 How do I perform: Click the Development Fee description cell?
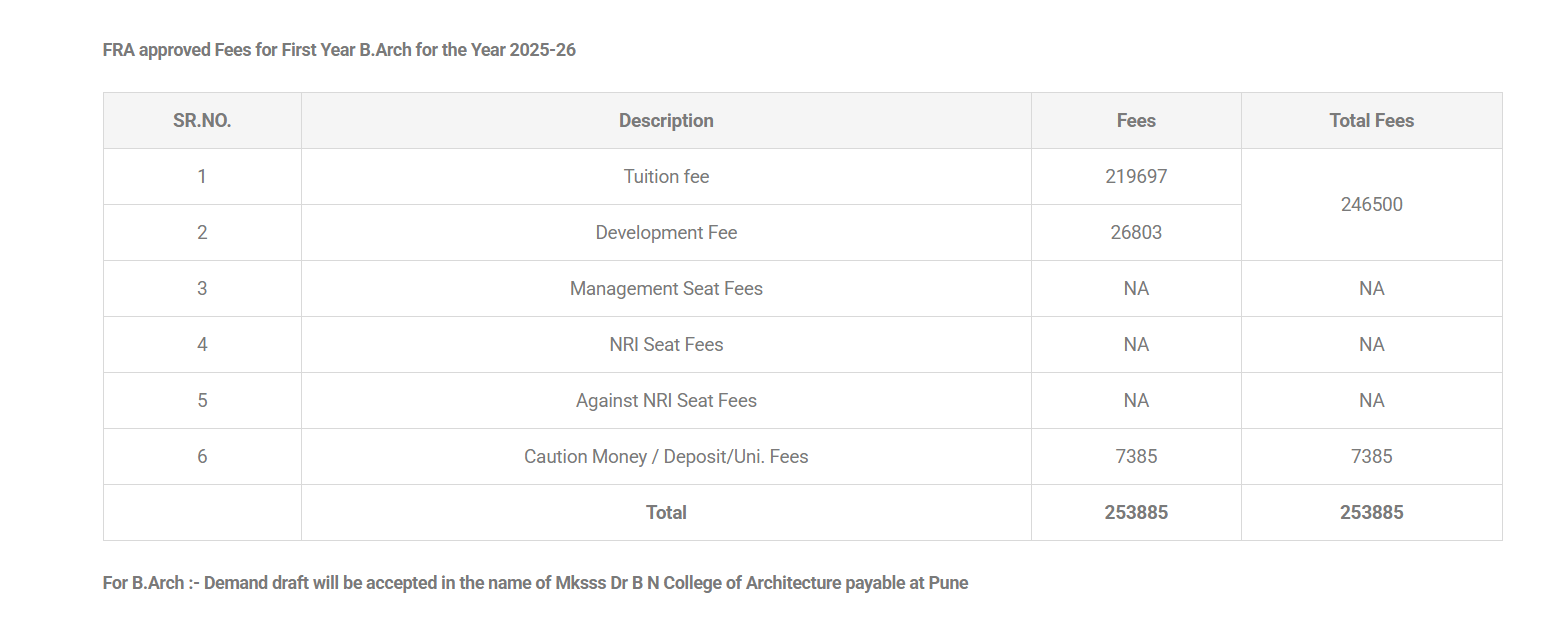point(666,233)
